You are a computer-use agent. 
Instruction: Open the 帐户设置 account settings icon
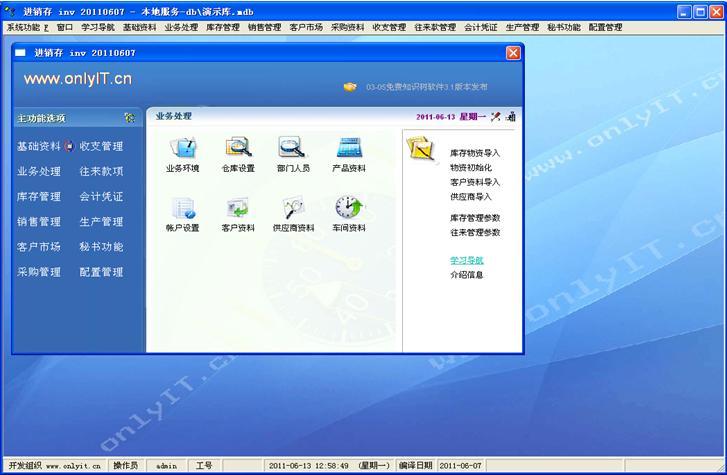coord(182,209)
